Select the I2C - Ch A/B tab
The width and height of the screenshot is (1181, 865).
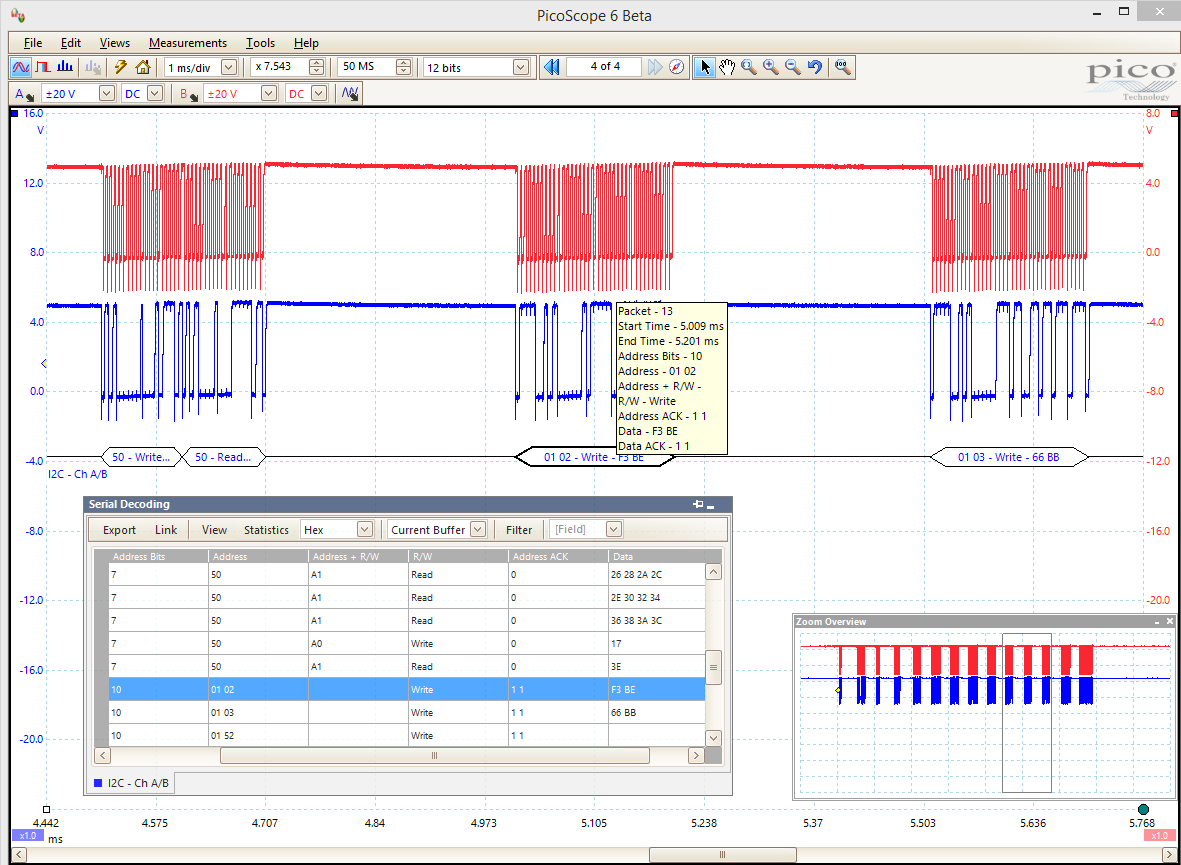(133, 783)
